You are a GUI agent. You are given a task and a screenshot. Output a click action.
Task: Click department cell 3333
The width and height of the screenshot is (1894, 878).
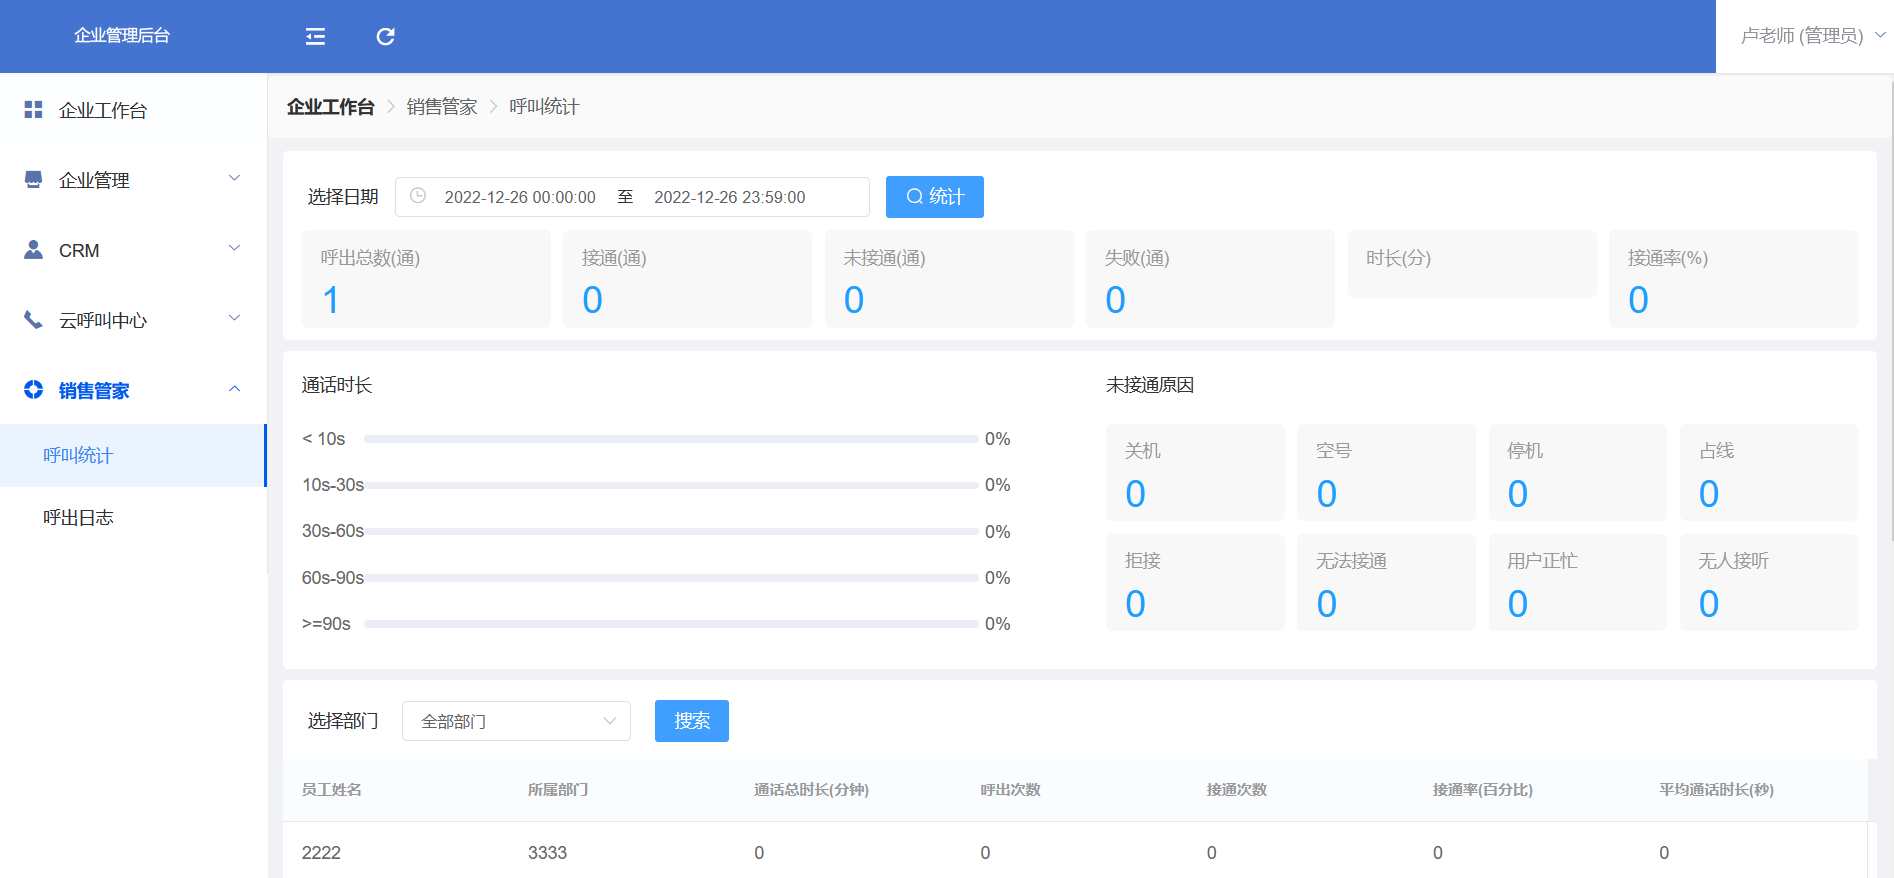(548, 853)
